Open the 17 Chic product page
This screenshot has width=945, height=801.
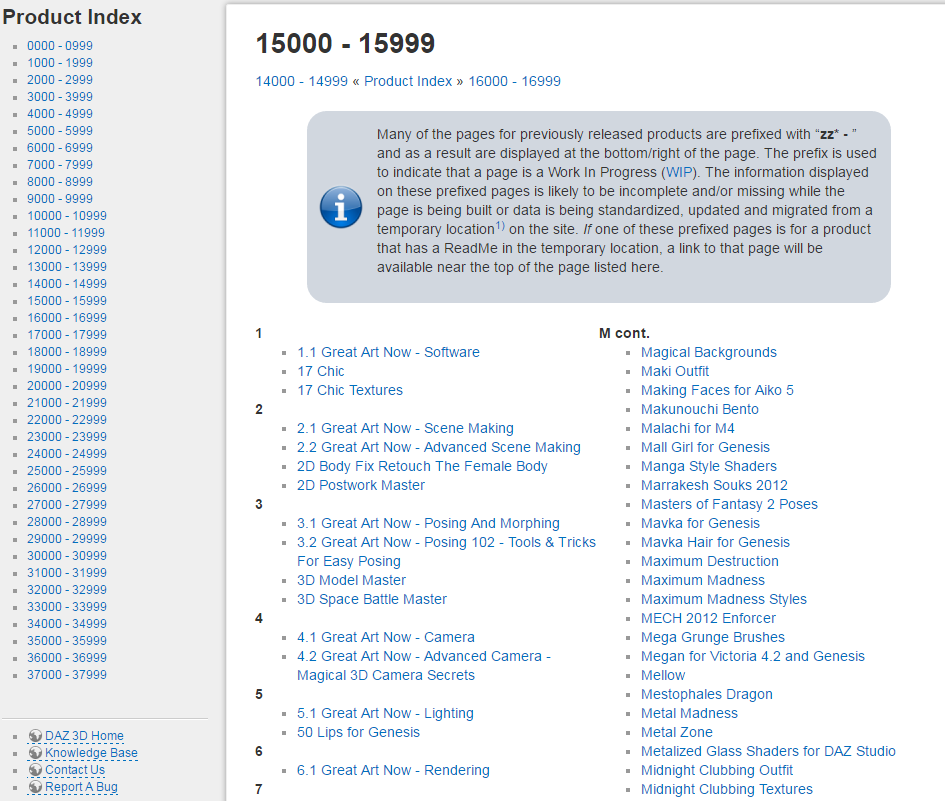click(x=321, y=371)
